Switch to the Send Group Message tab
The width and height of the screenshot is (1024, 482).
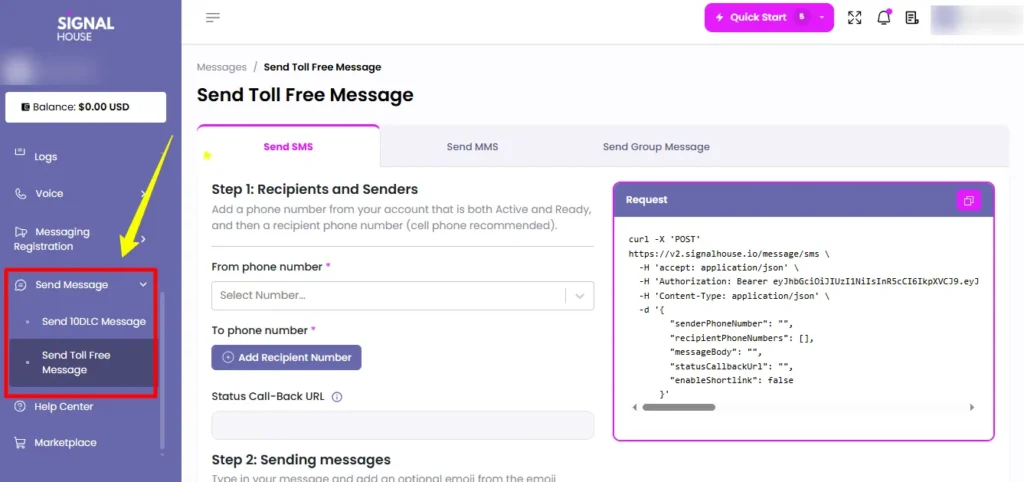[656, 147]
